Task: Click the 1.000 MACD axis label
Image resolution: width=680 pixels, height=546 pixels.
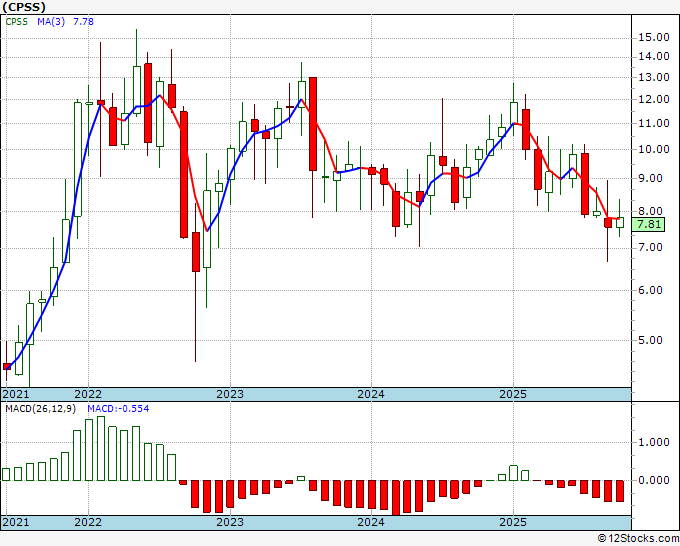Action: click(654, 442)
